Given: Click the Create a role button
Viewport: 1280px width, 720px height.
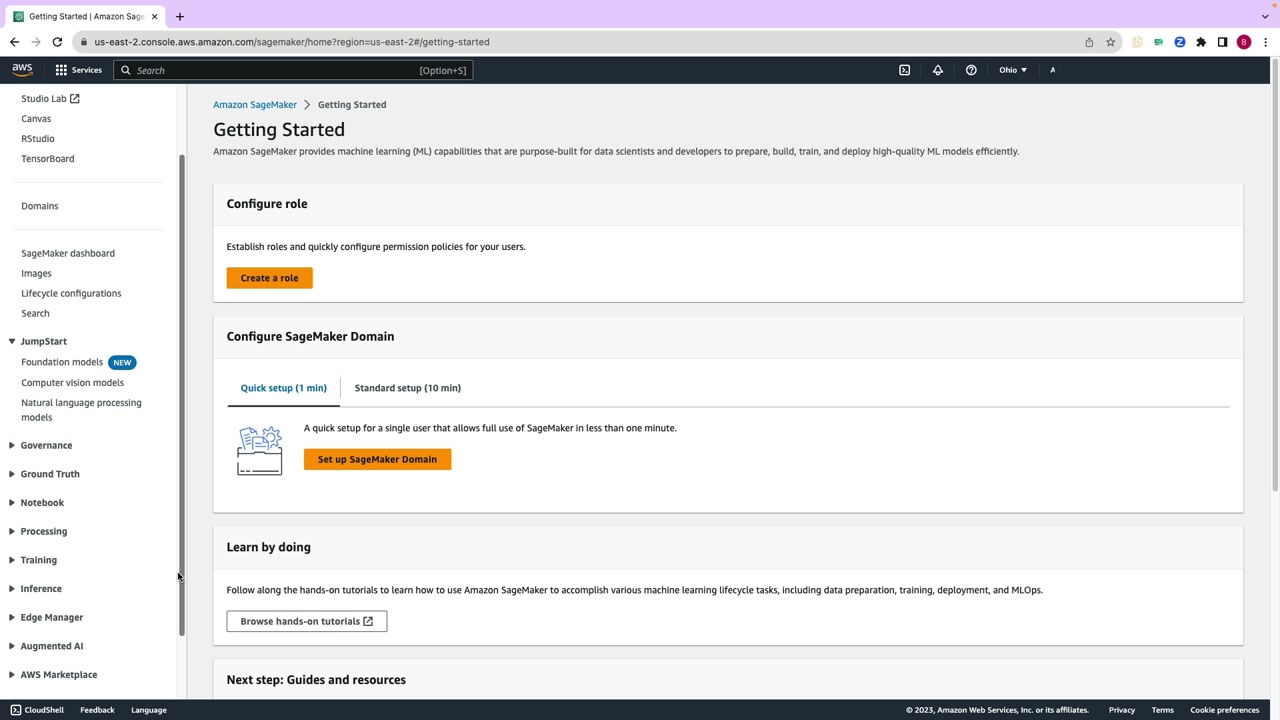Looking at the screenshot, I should (x=269, y=278).
